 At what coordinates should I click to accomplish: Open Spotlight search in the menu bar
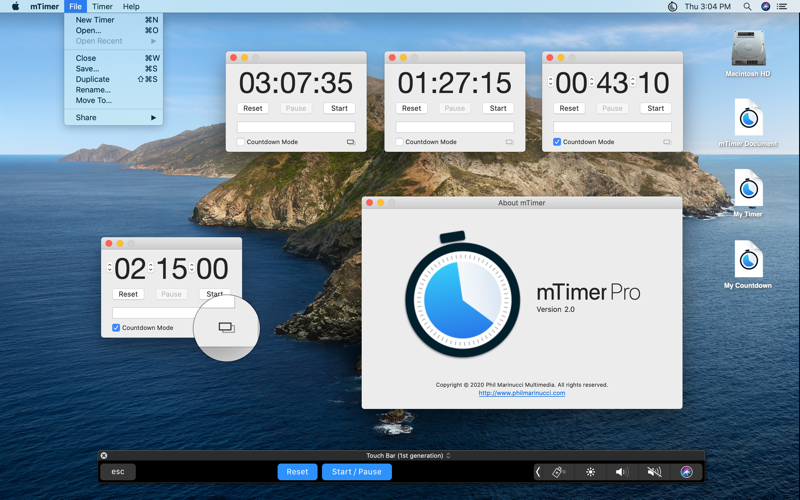[x=747, y=7]
